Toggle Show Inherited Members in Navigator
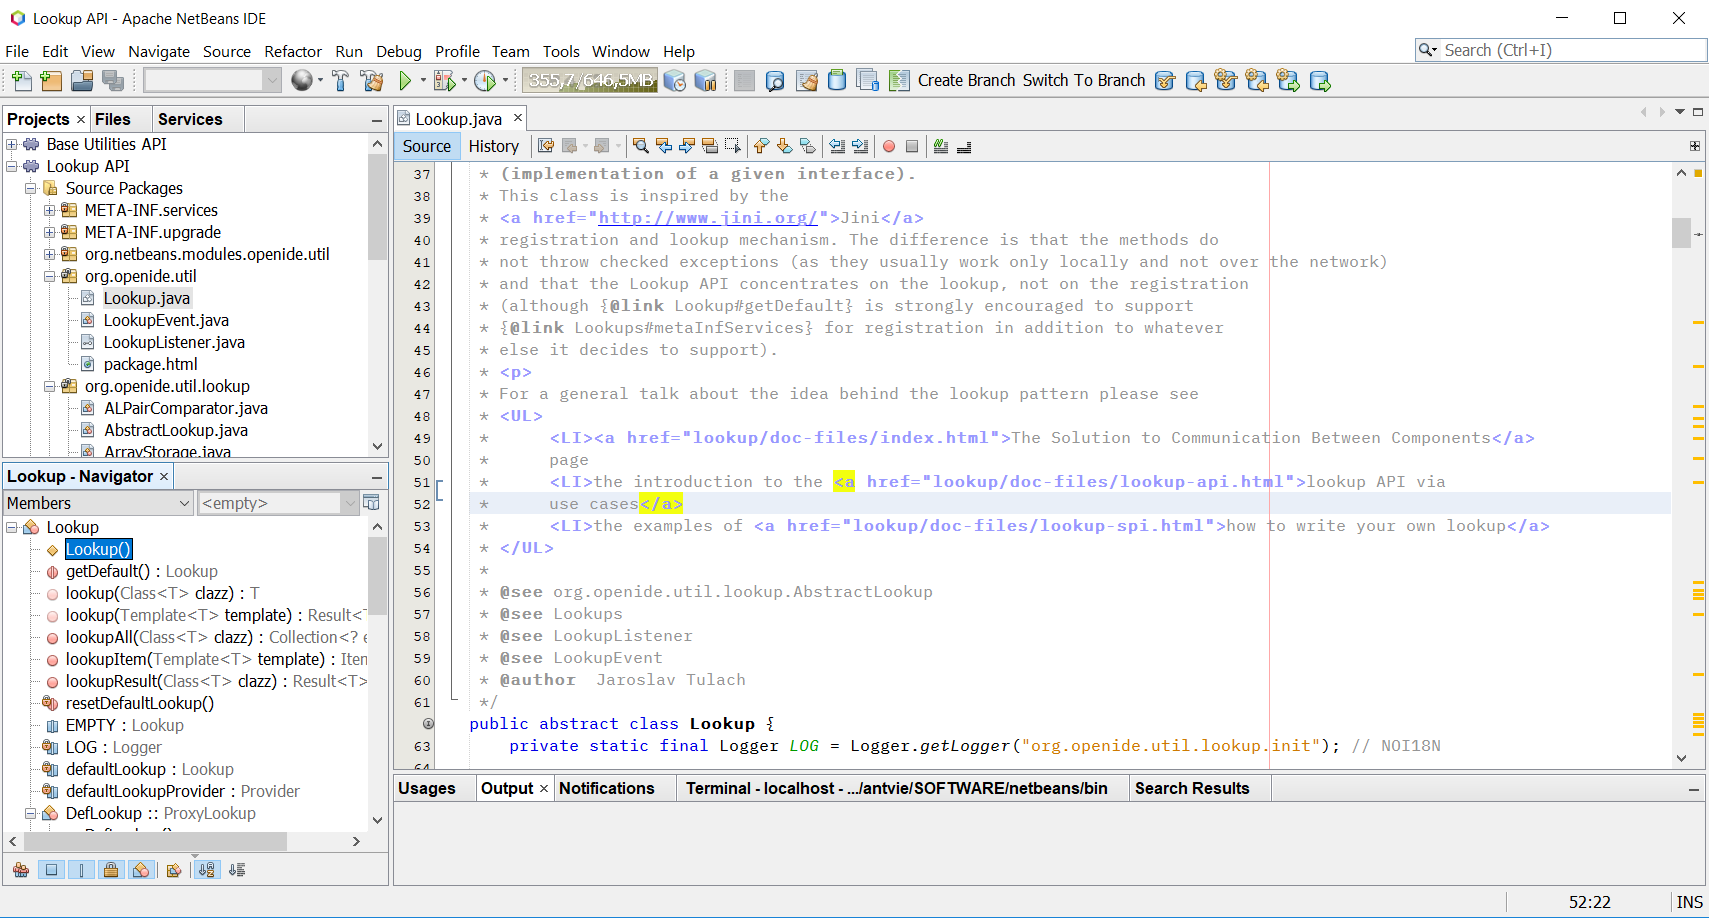 (20, 870)
